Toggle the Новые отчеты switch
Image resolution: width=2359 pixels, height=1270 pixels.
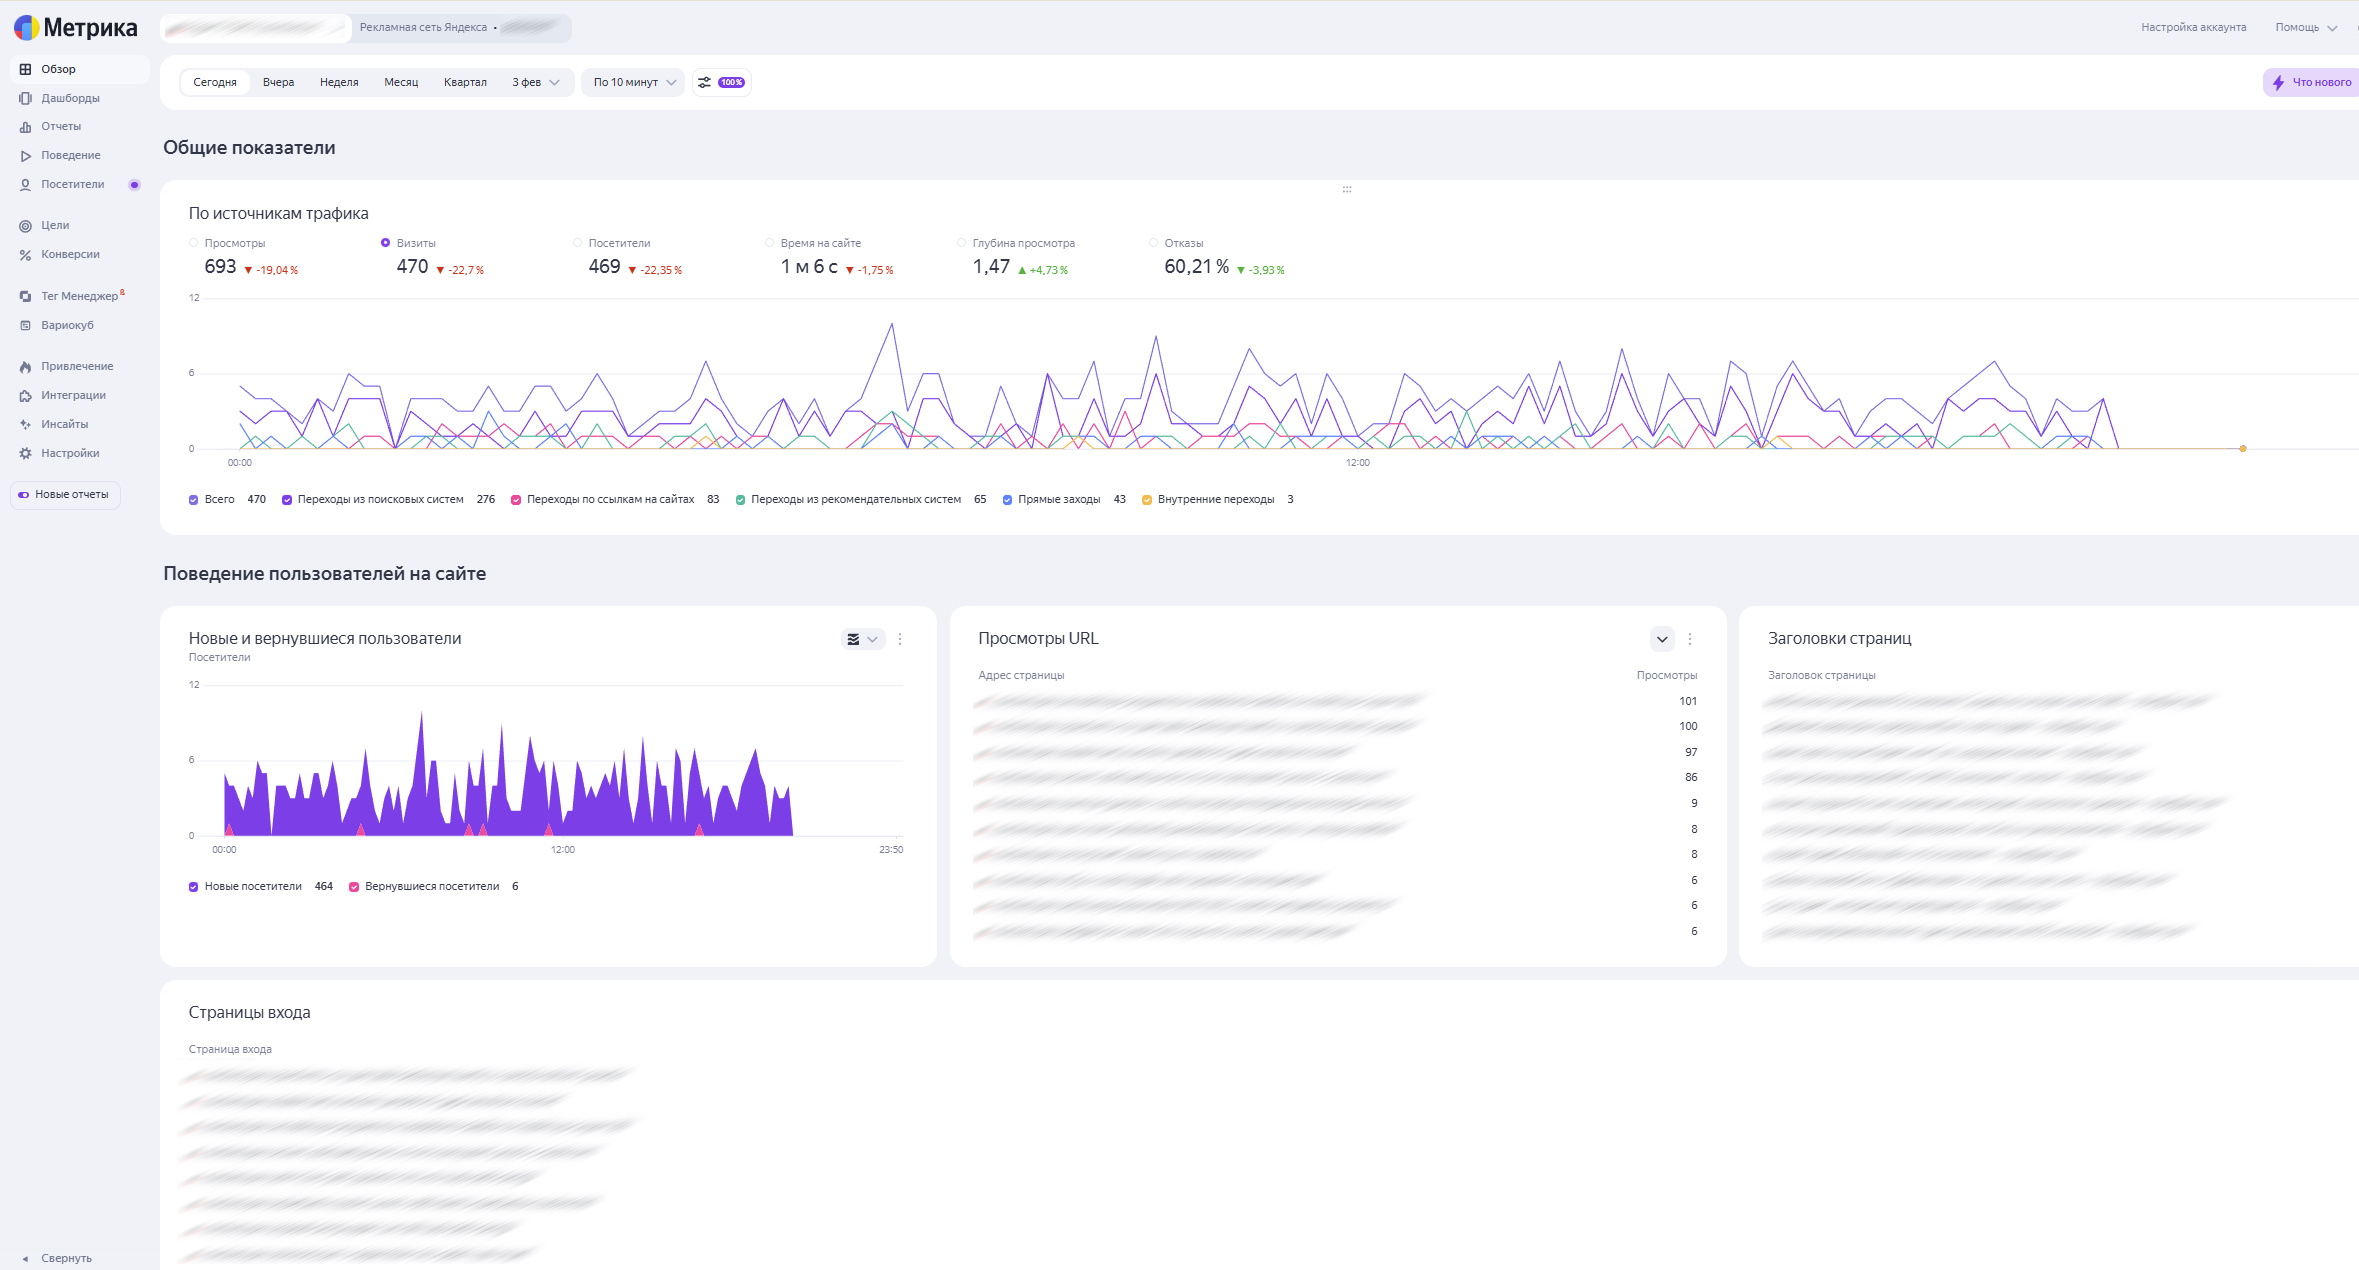pyautogui.click(x=24, y=495)
